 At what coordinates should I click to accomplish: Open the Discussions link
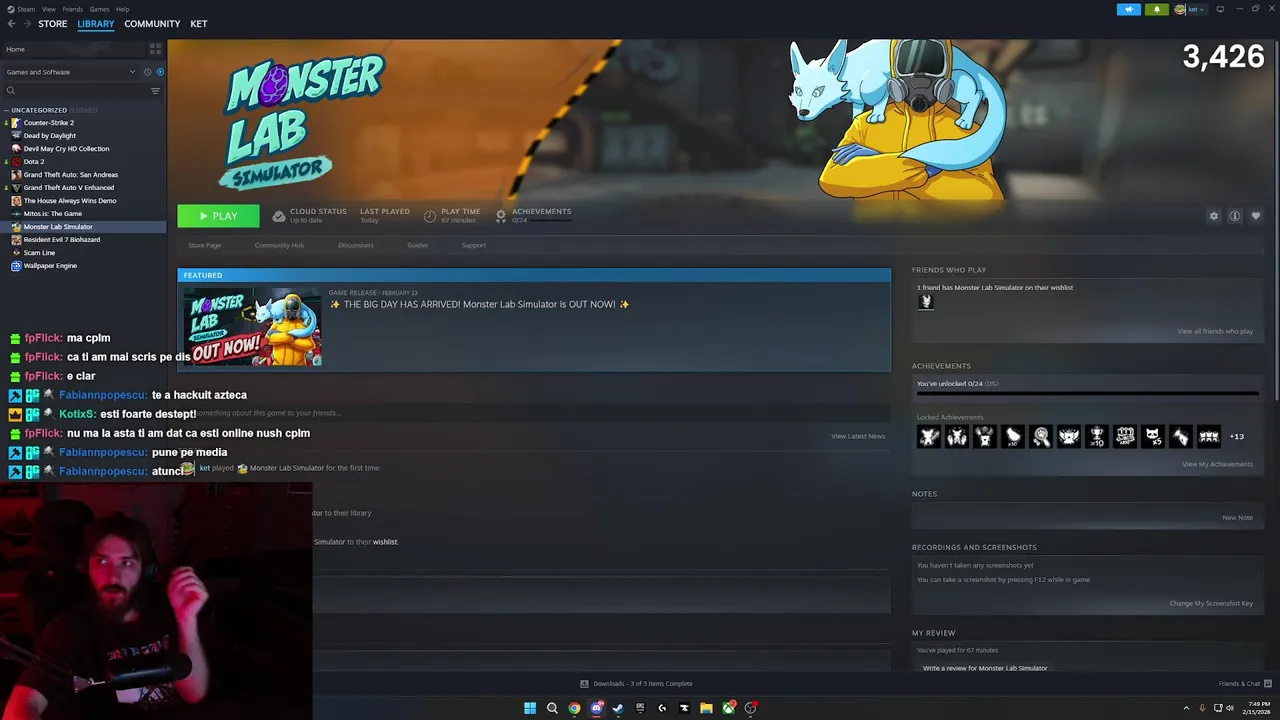click(355, 245)
